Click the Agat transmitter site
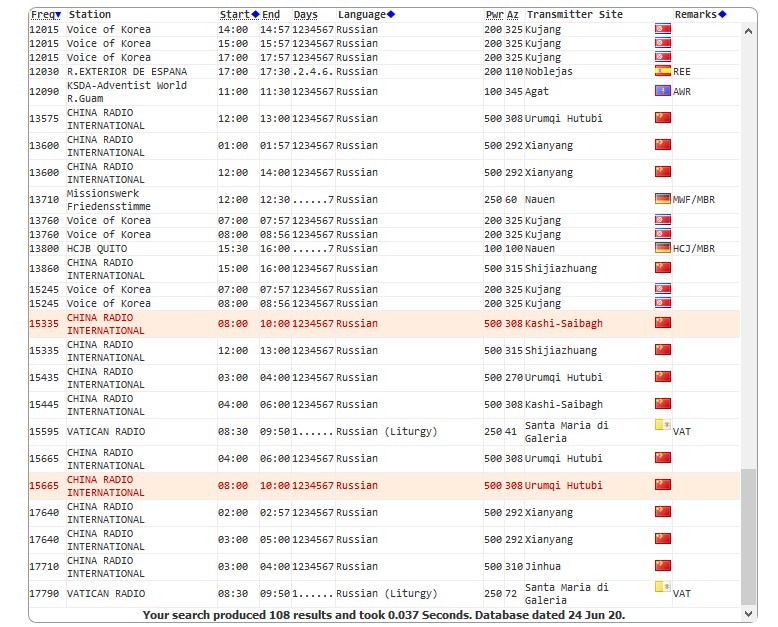Image resolution: width=778 pixels, height=627 pixels. click(537, 92)
